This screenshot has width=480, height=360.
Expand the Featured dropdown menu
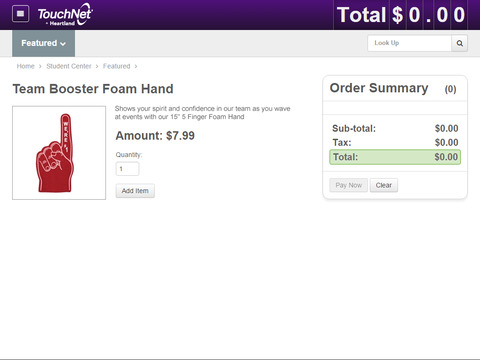[43, 43]
